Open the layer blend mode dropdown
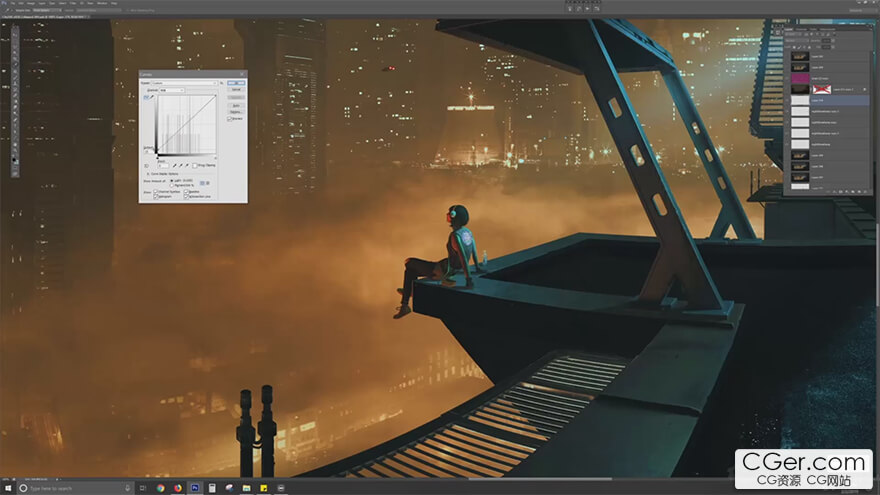This screenshot has width=880, height=495. [x=796, y=40]
